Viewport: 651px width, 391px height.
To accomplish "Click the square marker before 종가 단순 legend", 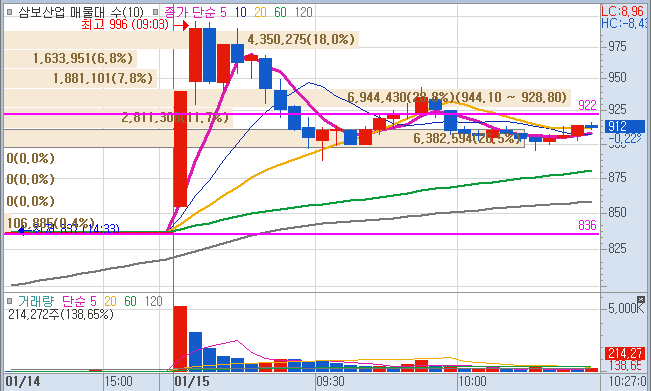I will pos(155,12).
